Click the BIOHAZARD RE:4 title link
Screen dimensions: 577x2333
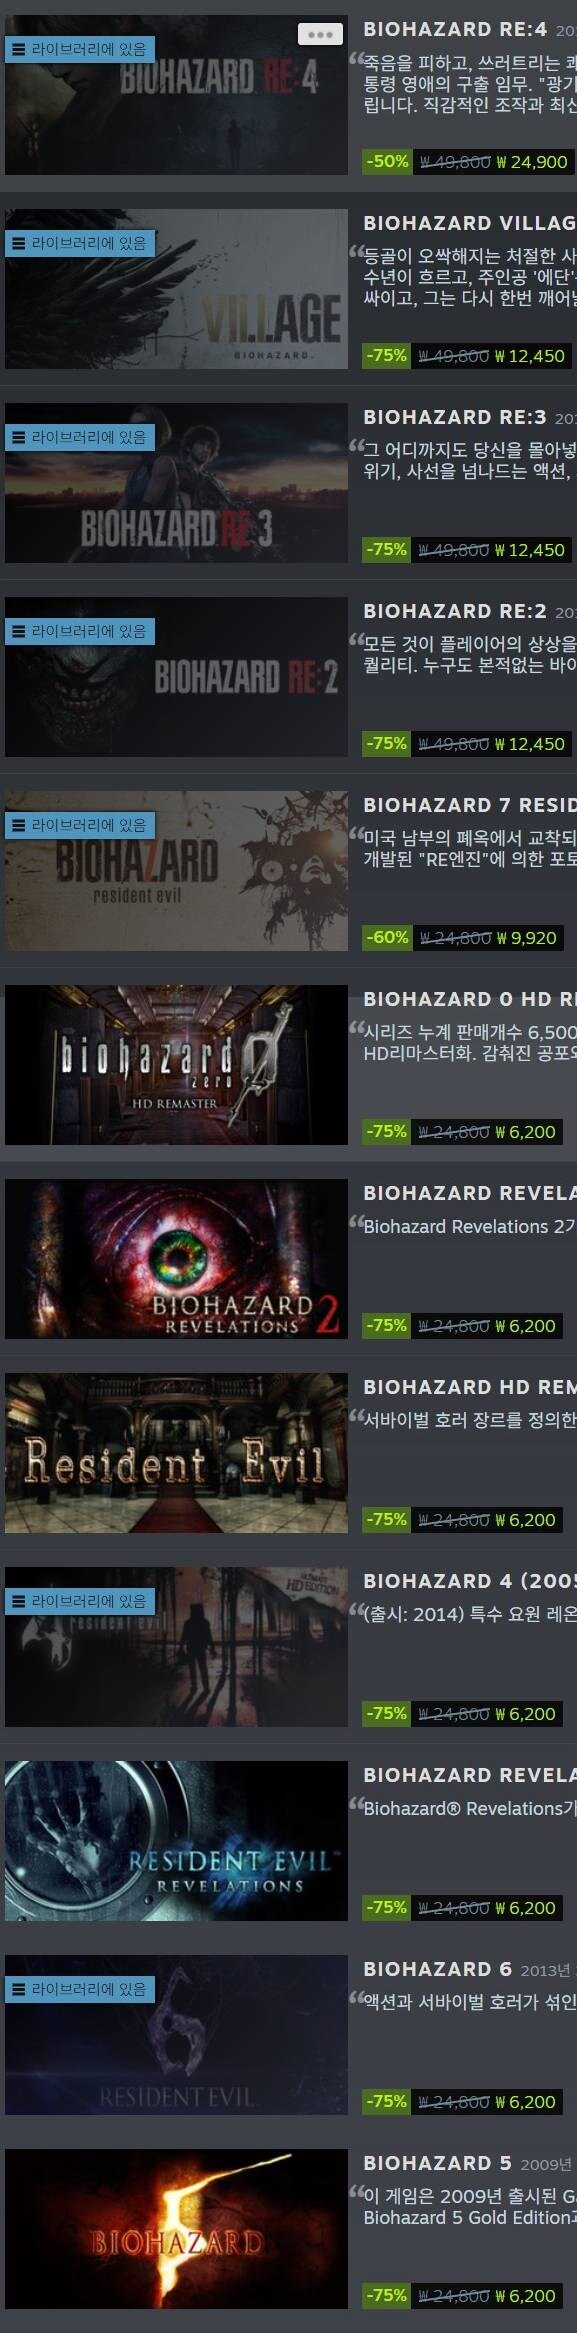tap(455, 29)
